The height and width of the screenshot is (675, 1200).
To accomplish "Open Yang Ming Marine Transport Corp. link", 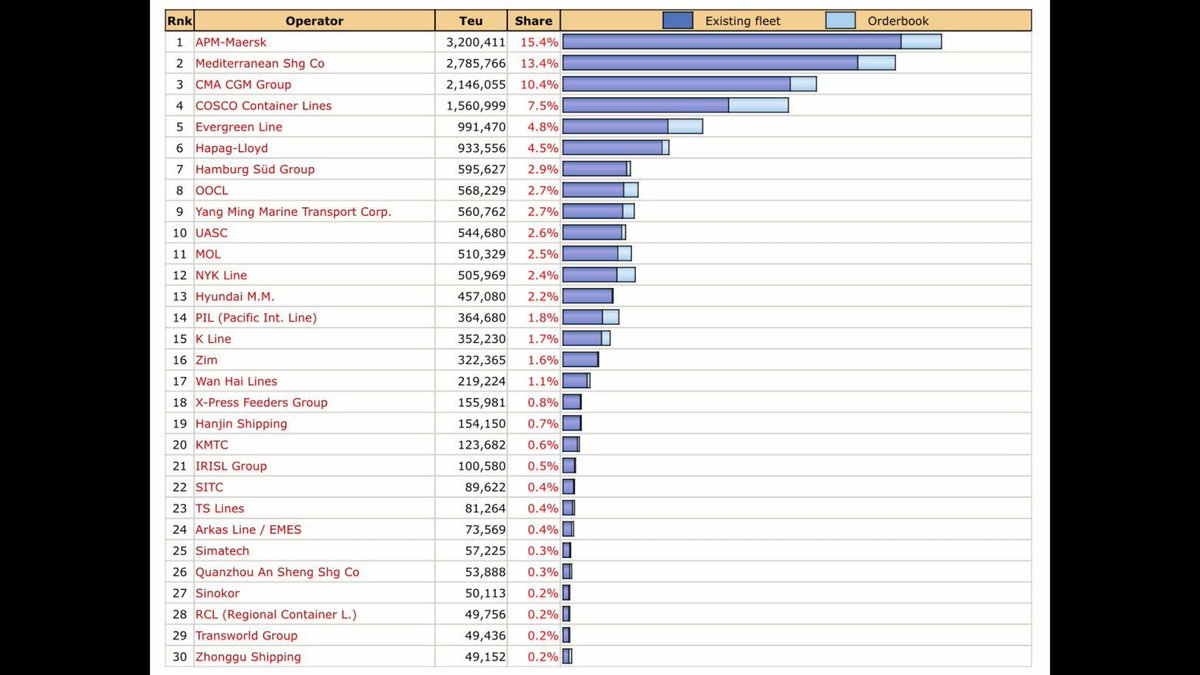I will click(293, 211).
